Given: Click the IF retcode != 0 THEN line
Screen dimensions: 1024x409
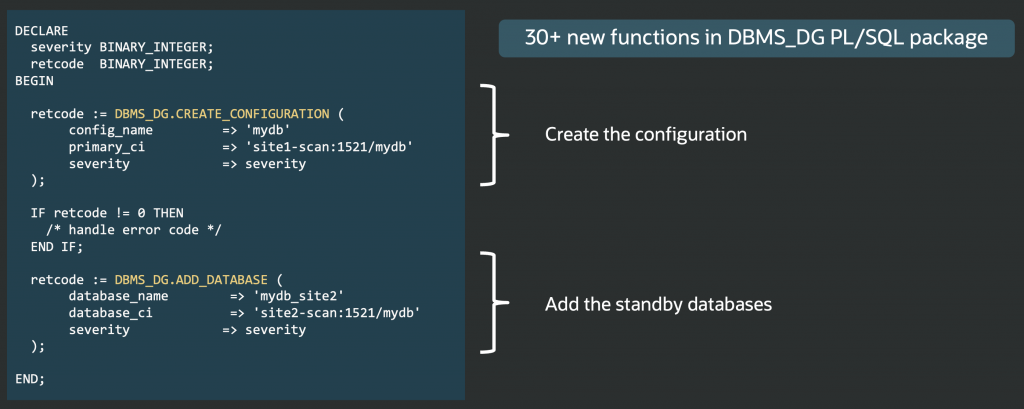Looking at the screenshot, I should pos(107,213).
